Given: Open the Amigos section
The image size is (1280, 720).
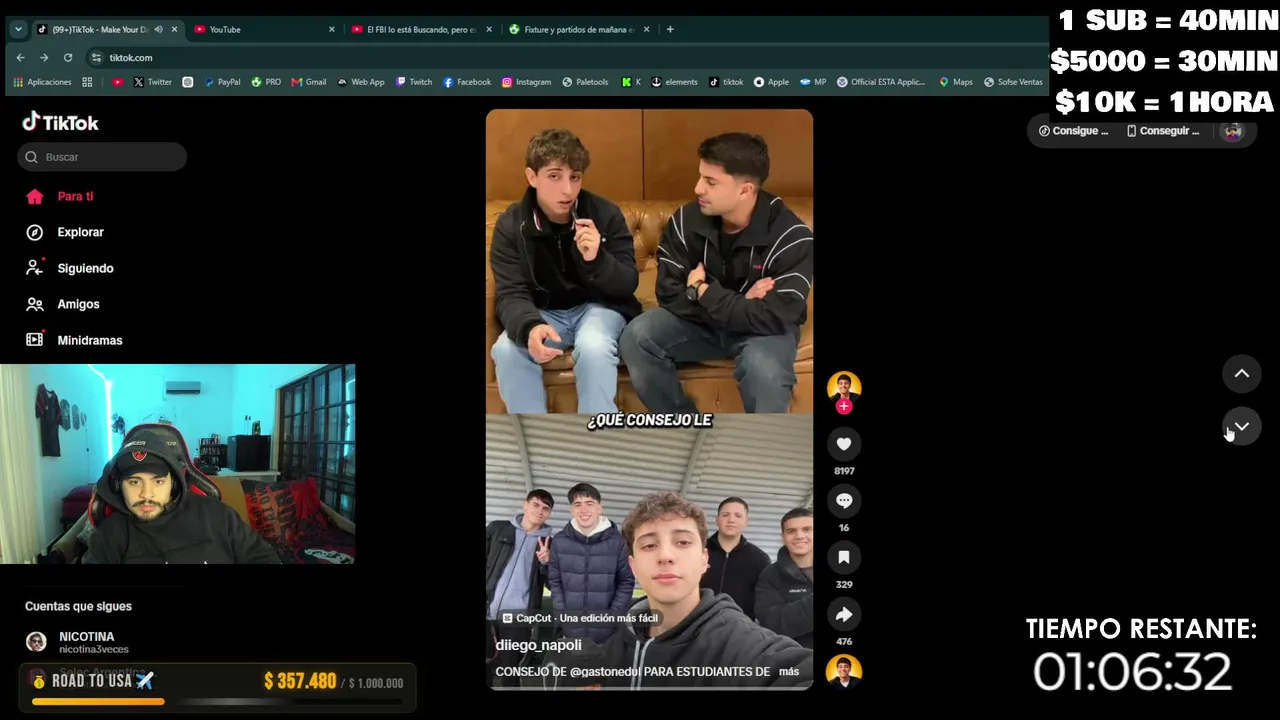Looking at the screenshot, I should click(x=63, y=304).
